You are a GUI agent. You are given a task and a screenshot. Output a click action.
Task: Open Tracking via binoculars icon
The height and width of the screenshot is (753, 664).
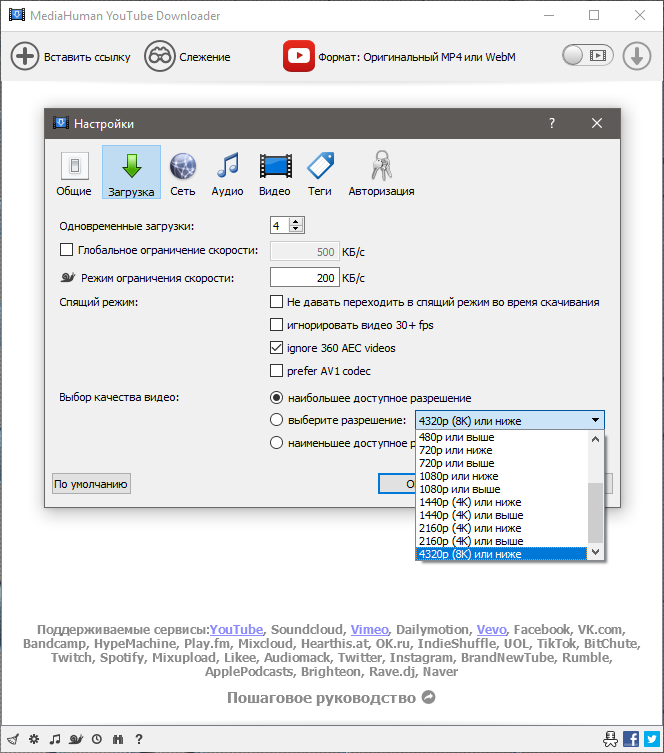click(159, 56)
